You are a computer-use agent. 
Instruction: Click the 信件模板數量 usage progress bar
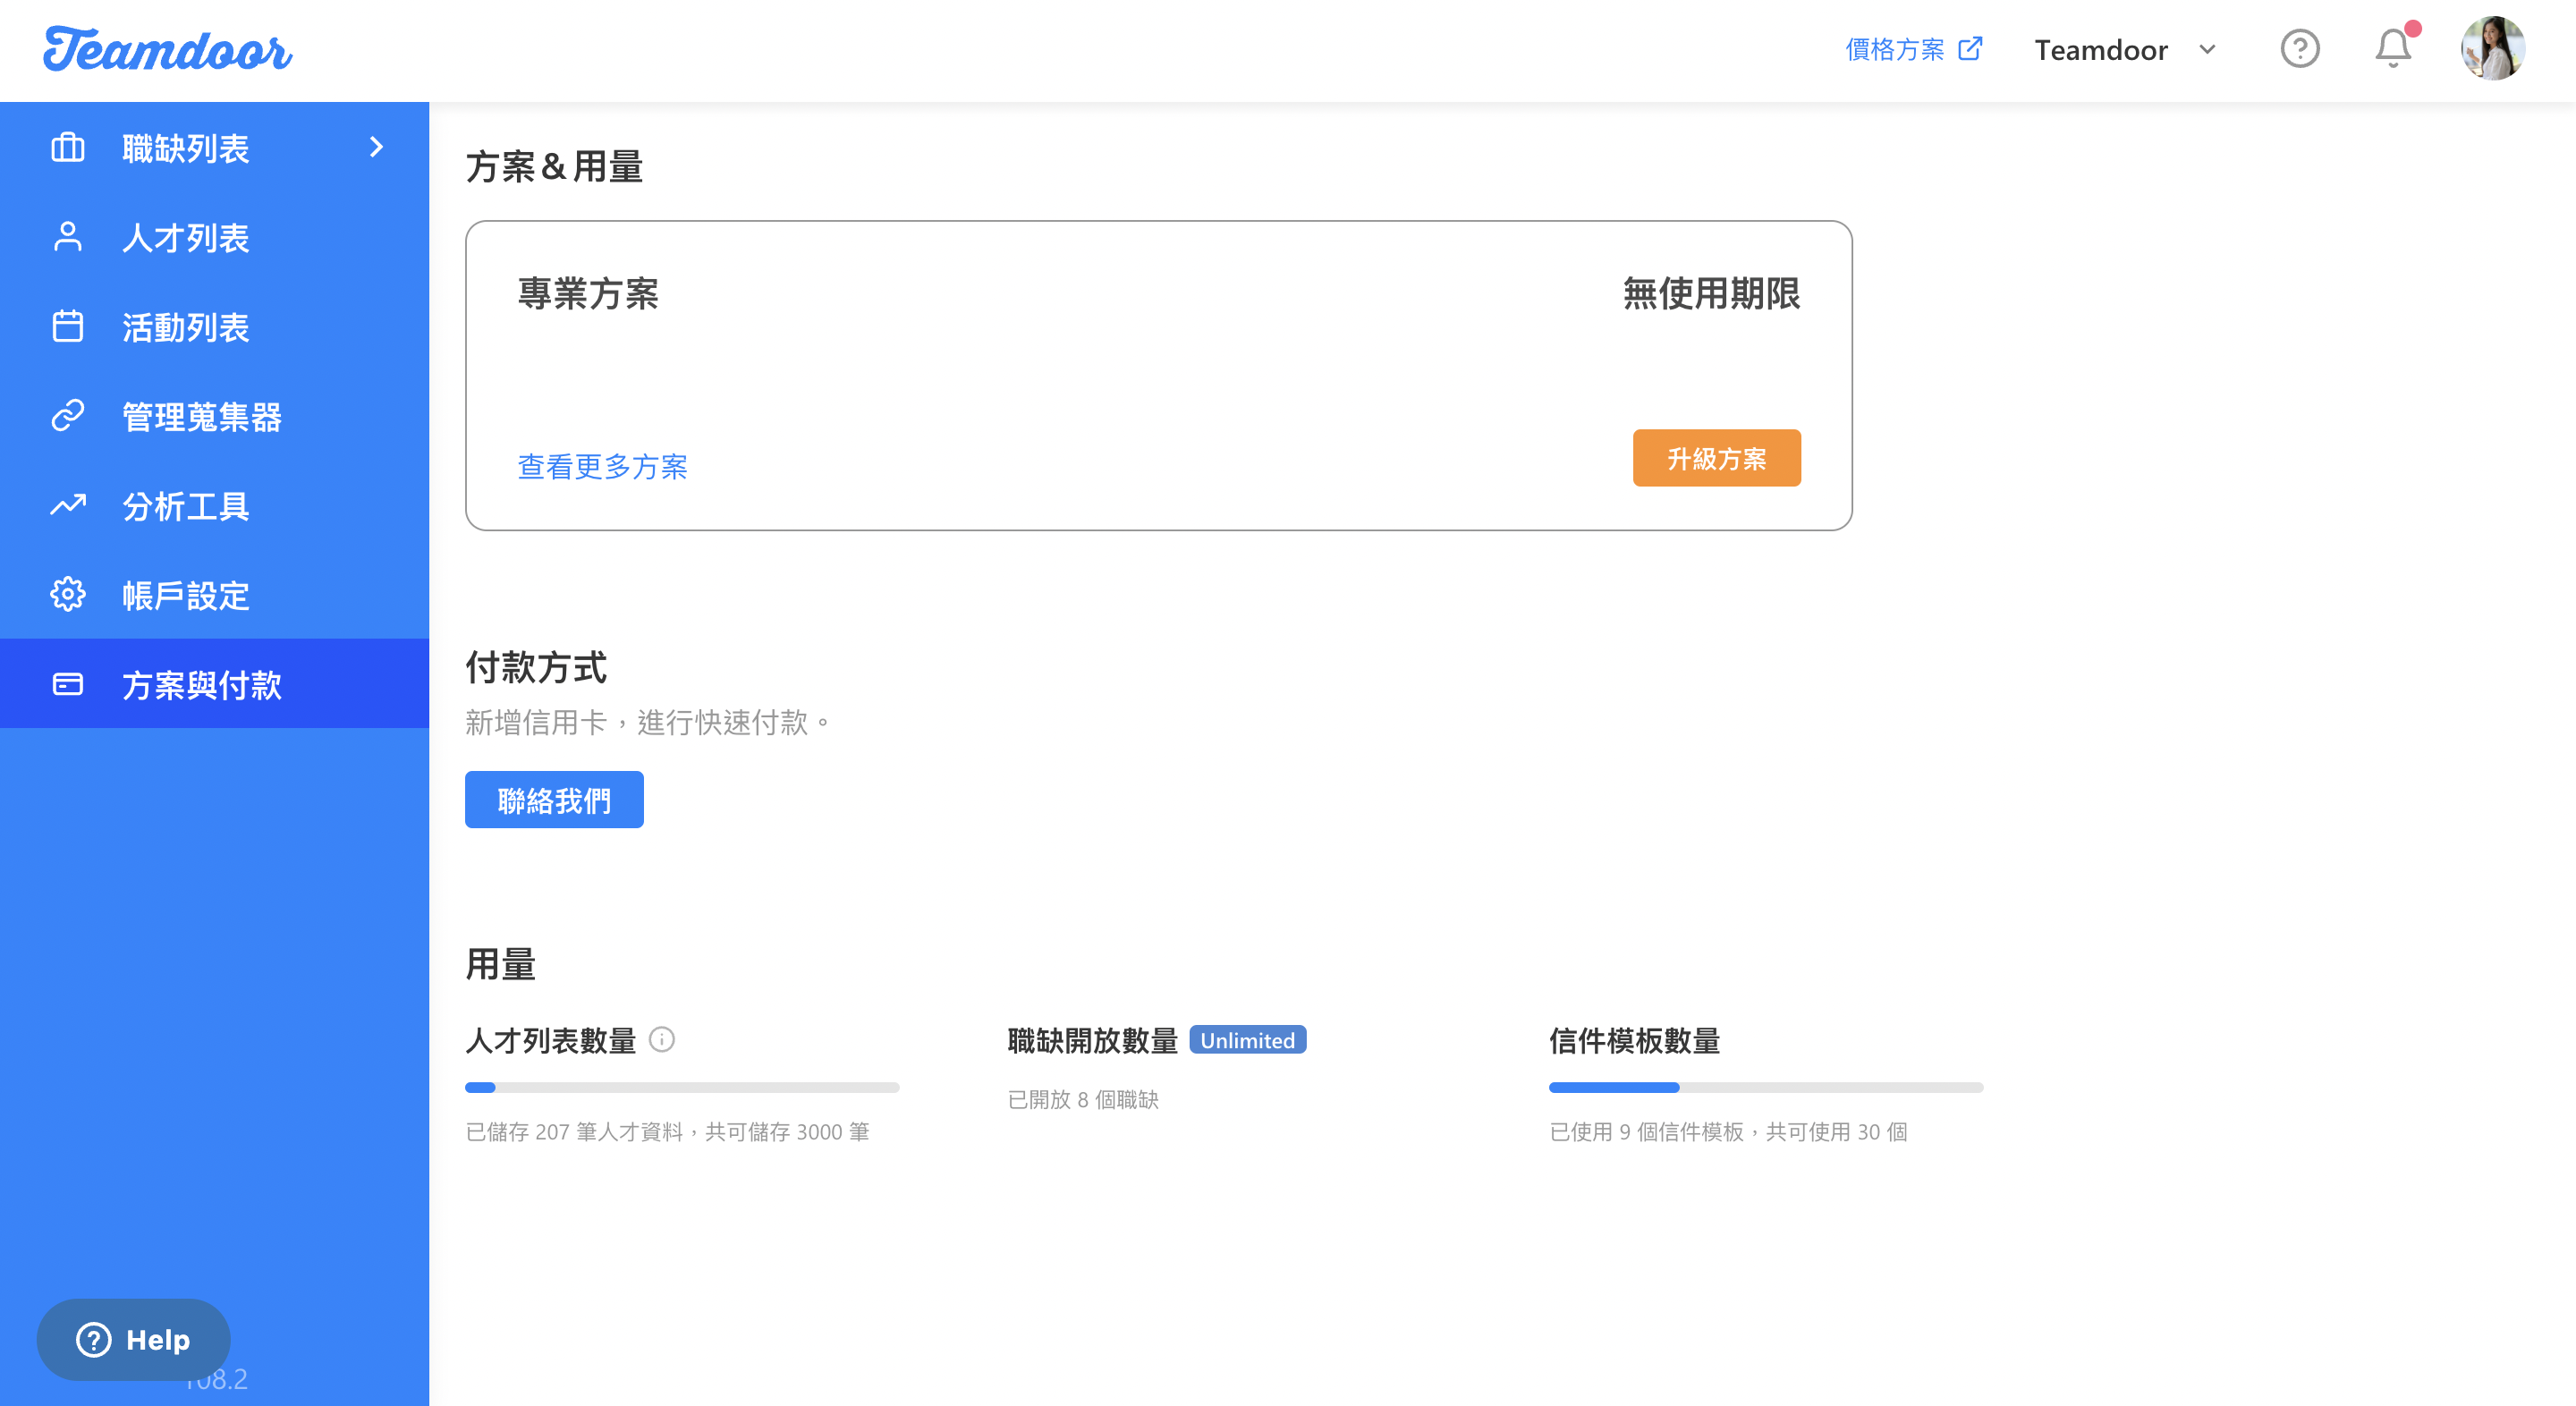(x=1765, y=1087)
